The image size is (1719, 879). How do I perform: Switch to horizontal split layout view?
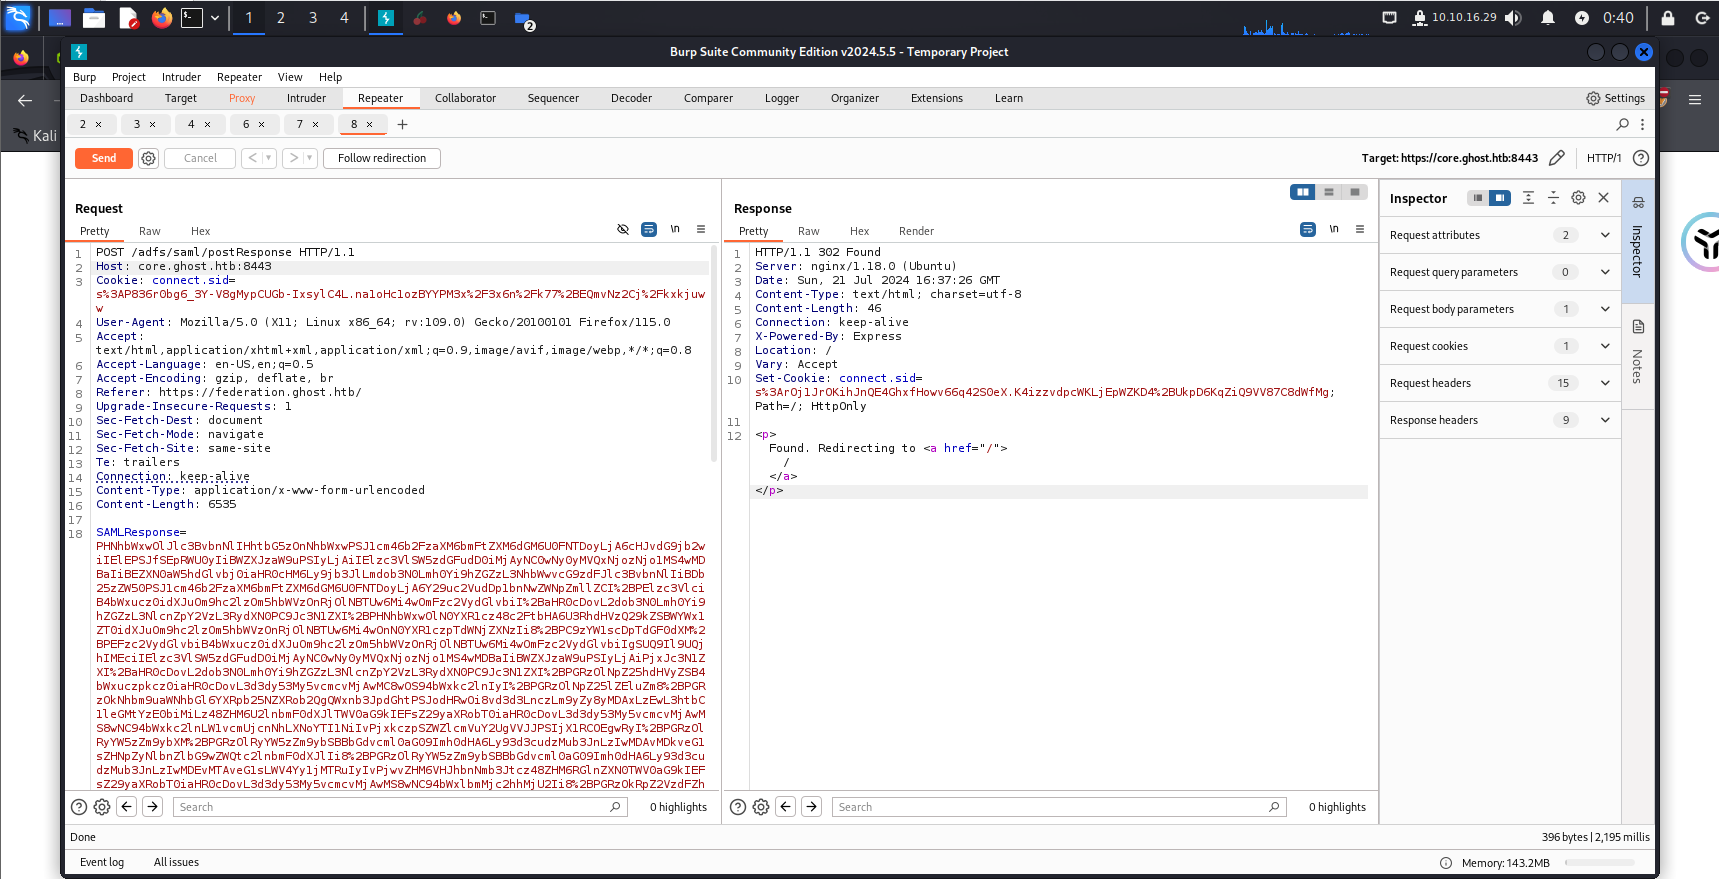(x=1328, y=192)
